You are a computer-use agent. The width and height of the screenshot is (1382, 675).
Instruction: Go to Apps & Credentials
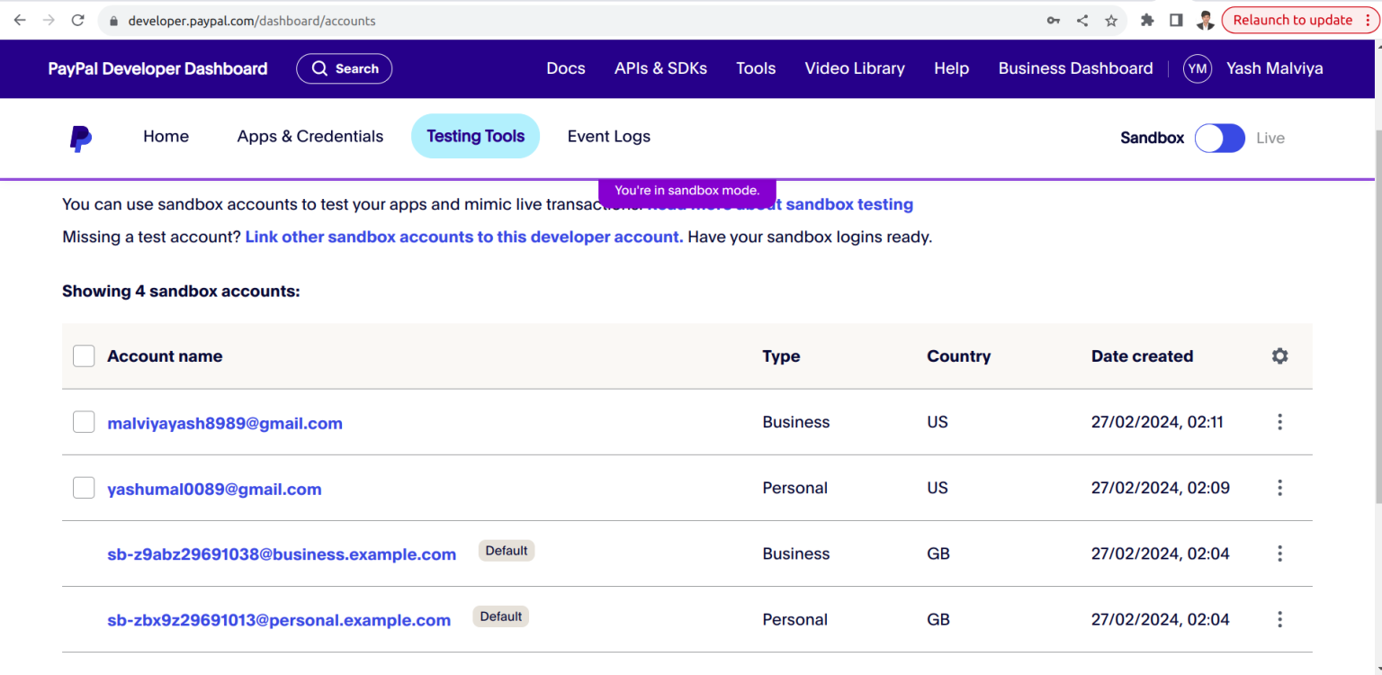pyautogui.click(x=310, y=136)
